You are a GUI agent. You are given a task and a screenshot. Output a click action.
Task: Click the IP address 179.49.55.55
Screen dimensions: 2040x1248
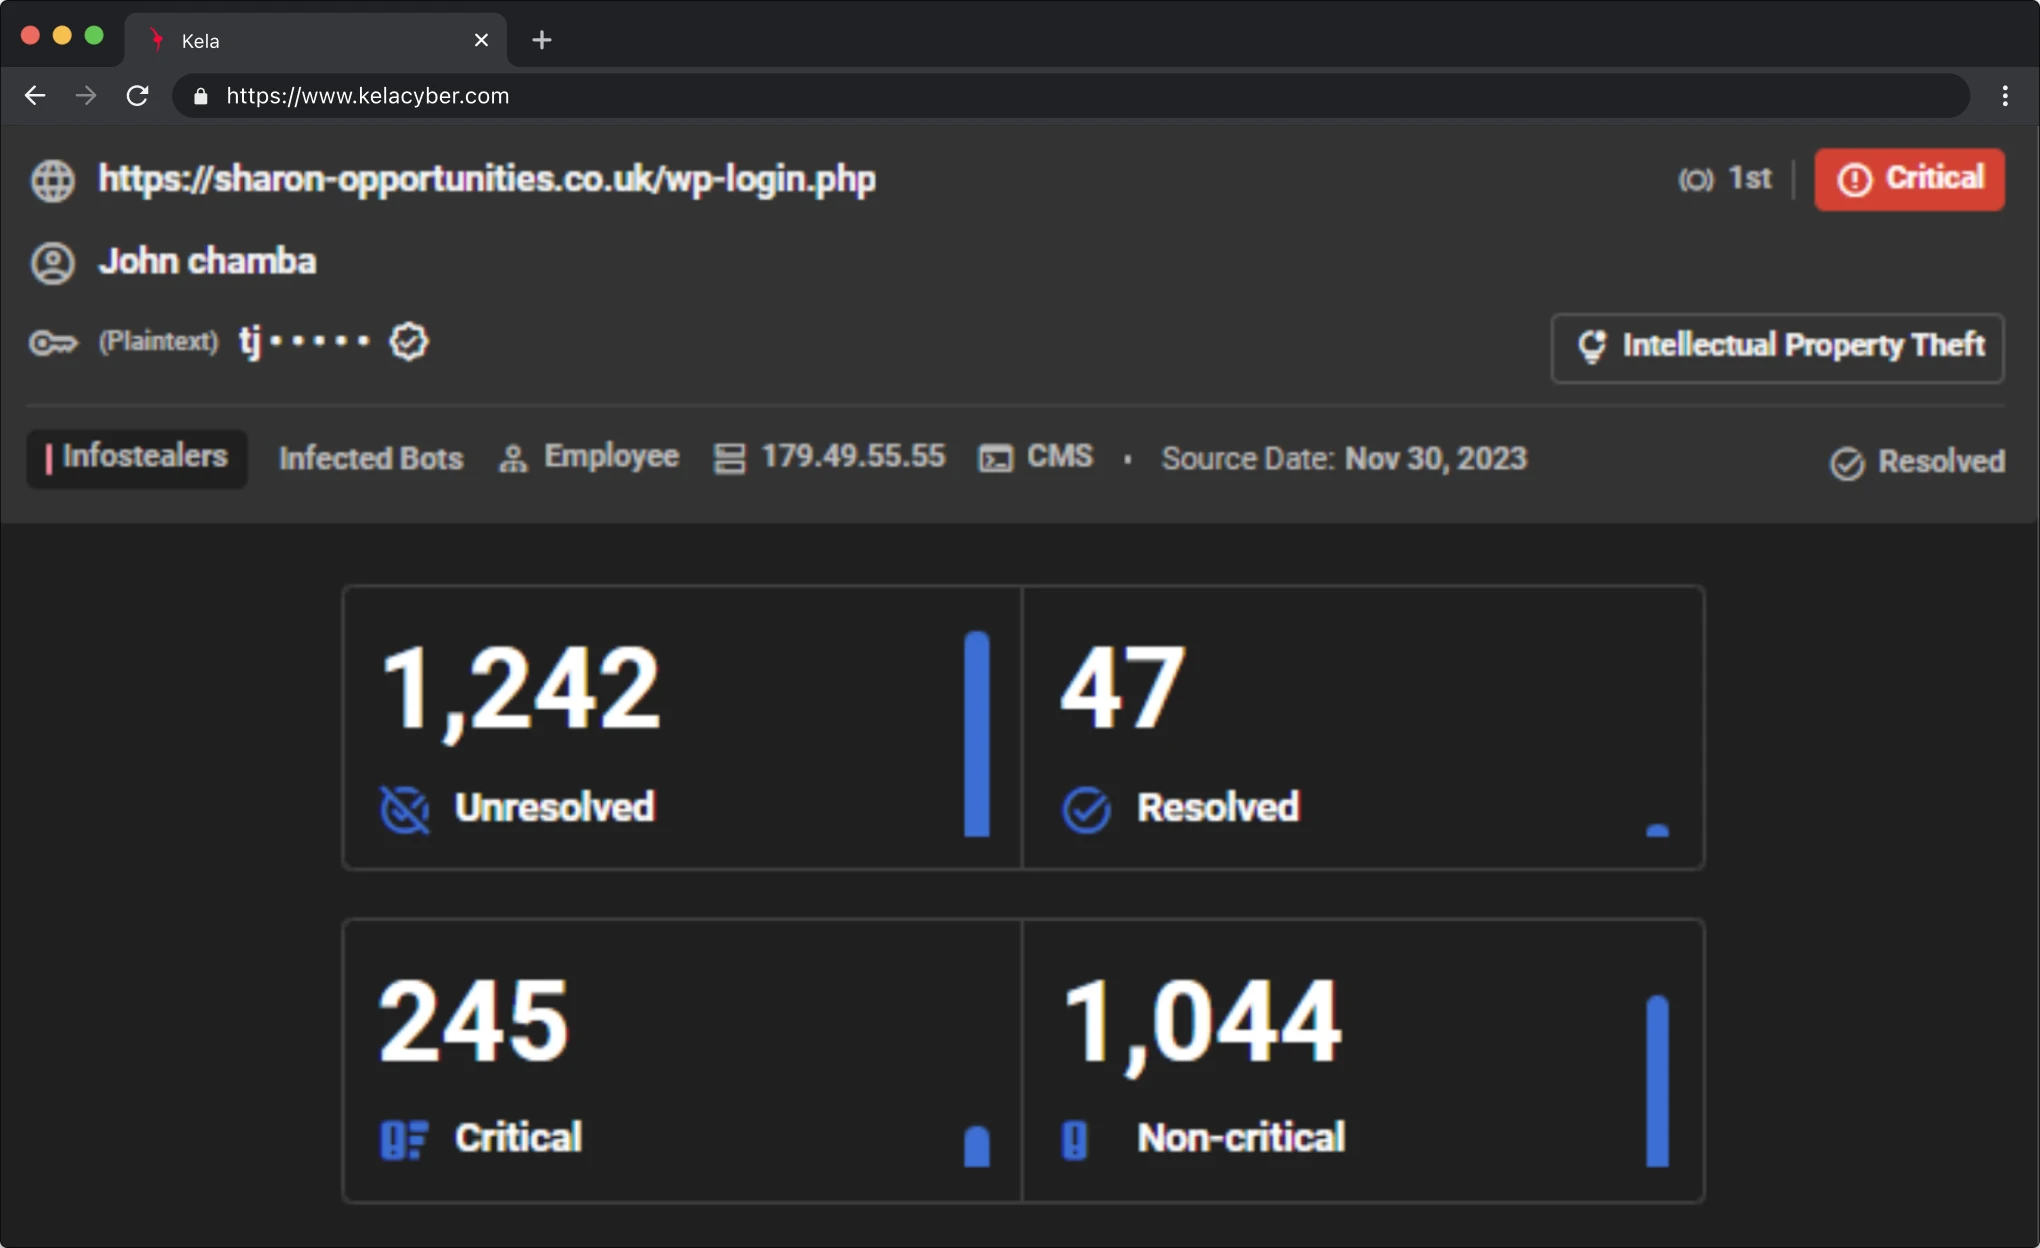853,457
